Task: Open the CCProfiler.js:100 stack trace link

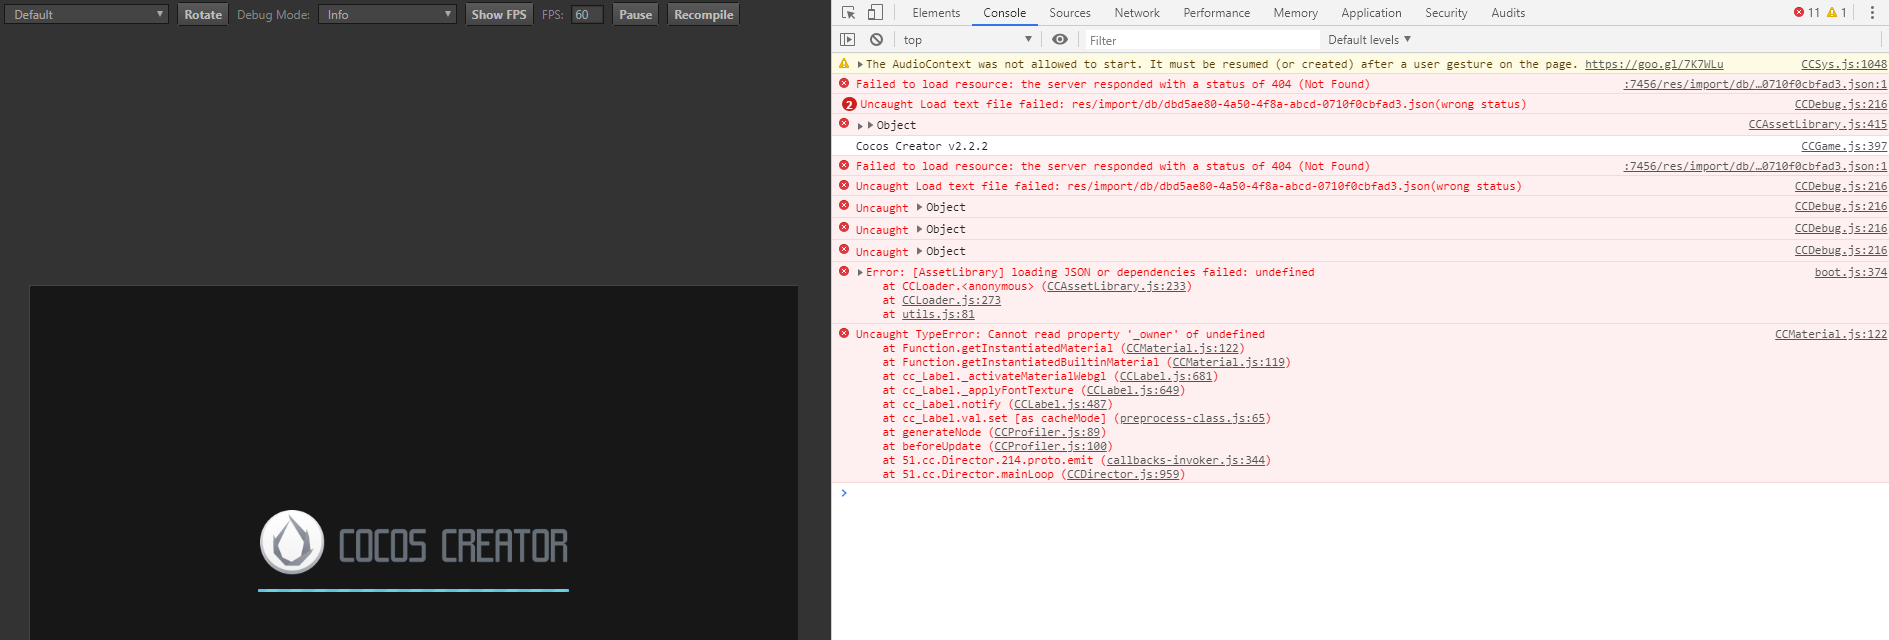Action: [1050, 446]
